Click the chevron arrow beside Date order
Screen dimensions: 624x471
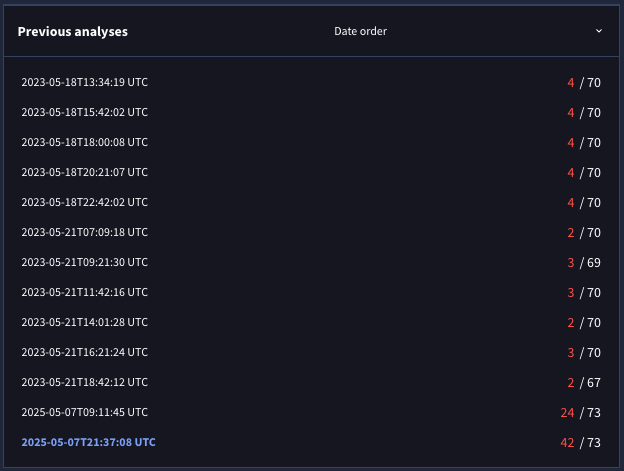599,31
